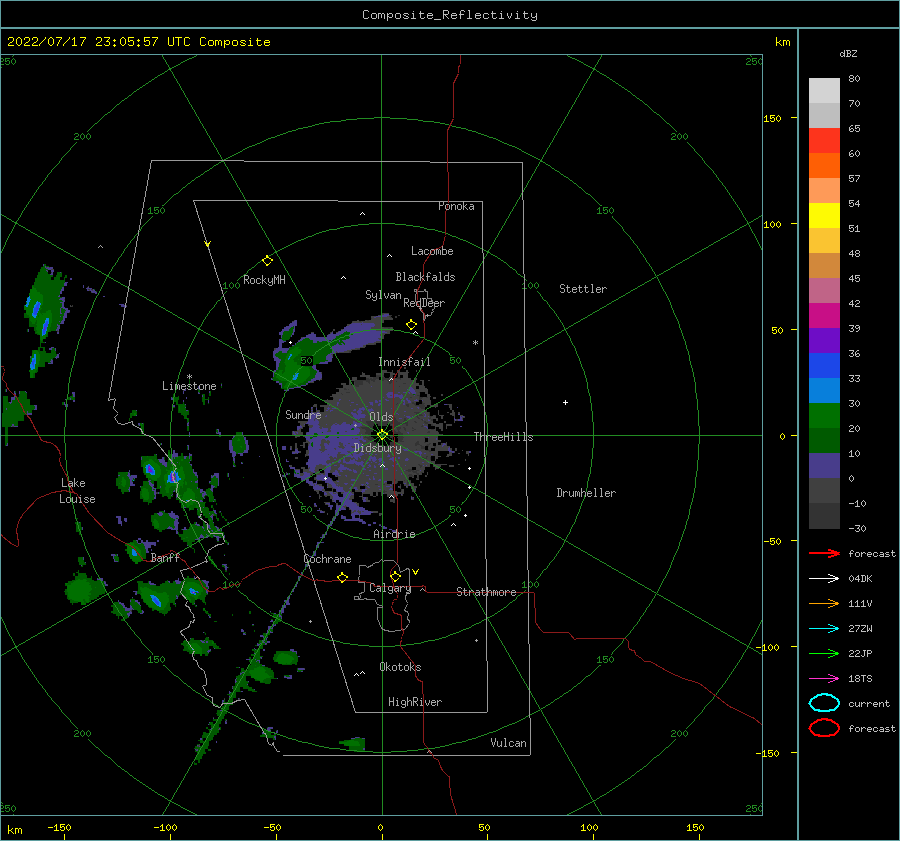Pick the bright yellow 51-54 dBZ swatch

coord(824,216)
